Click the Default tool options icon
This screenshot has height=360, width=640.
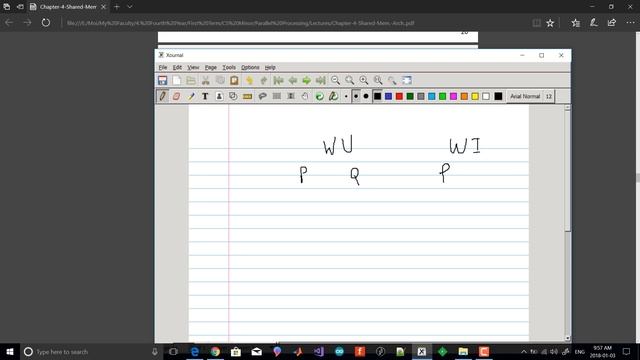(x=320, y=96)
